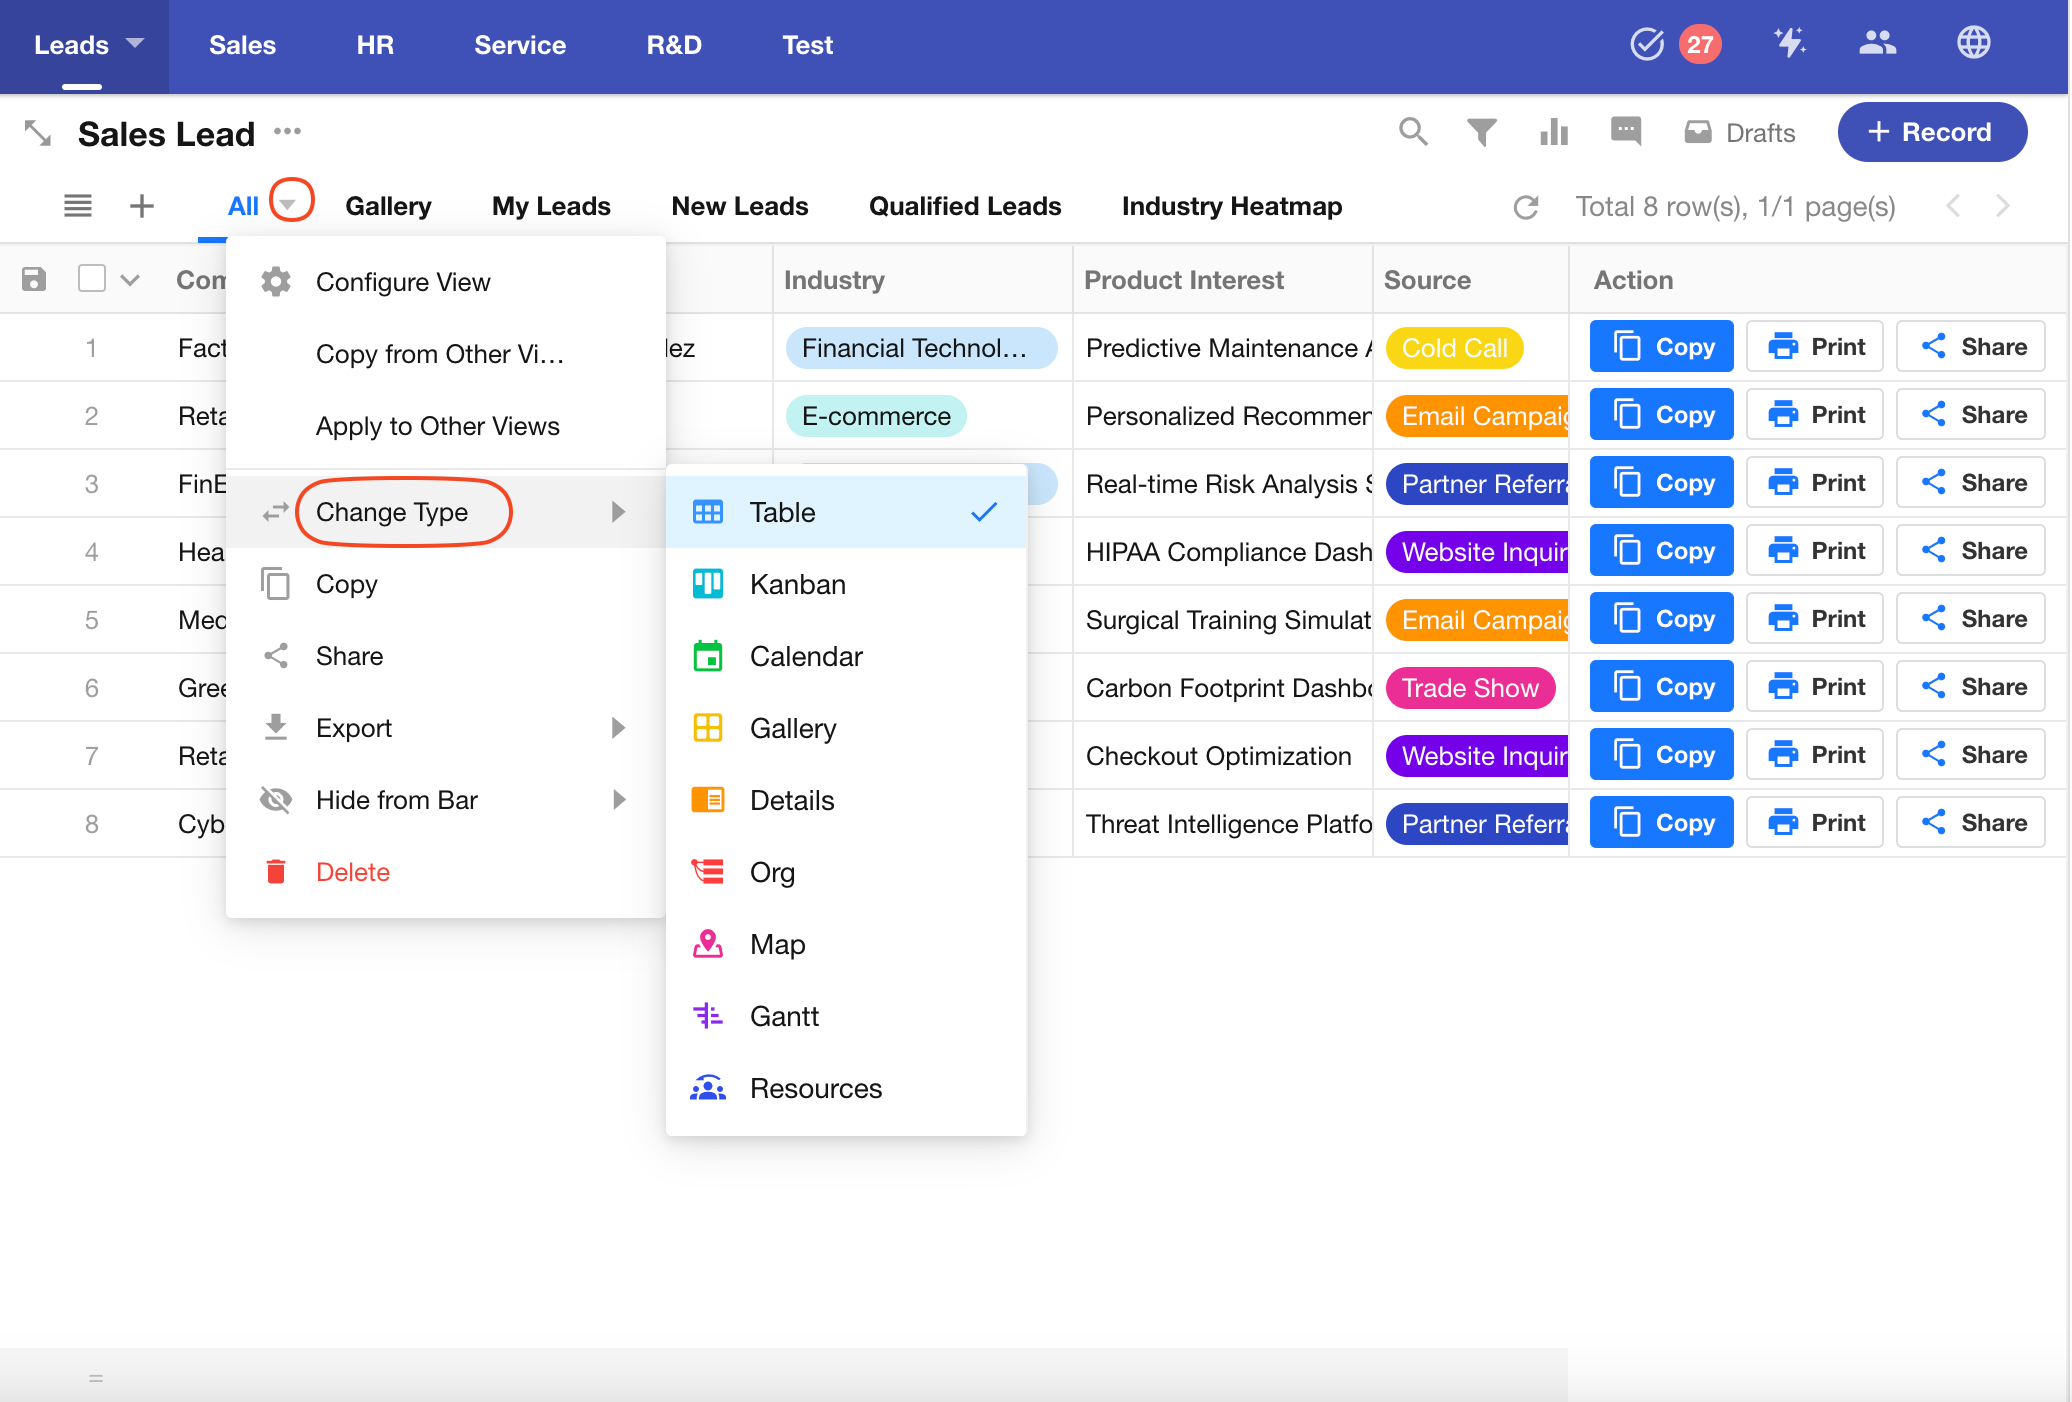Screen dimensions: 2072x1402
Task: Switch view type to Org
Action: (x=846, y=872)
